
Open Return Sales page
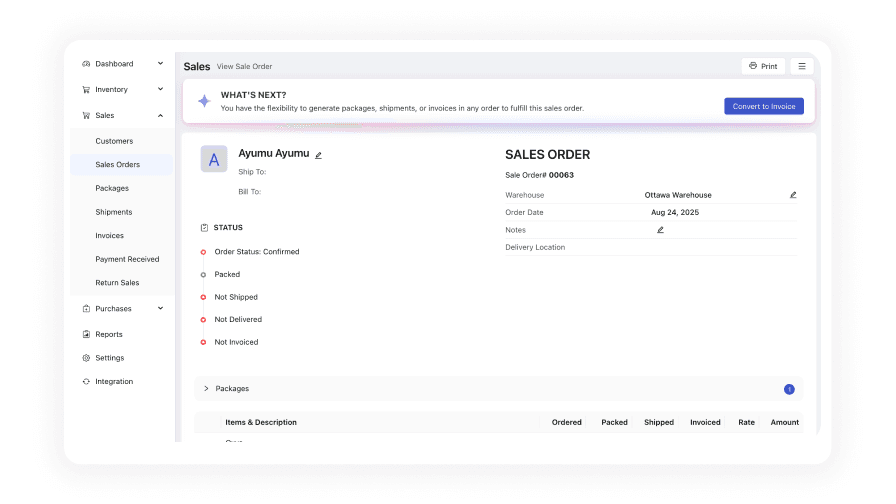pos(117,283)
